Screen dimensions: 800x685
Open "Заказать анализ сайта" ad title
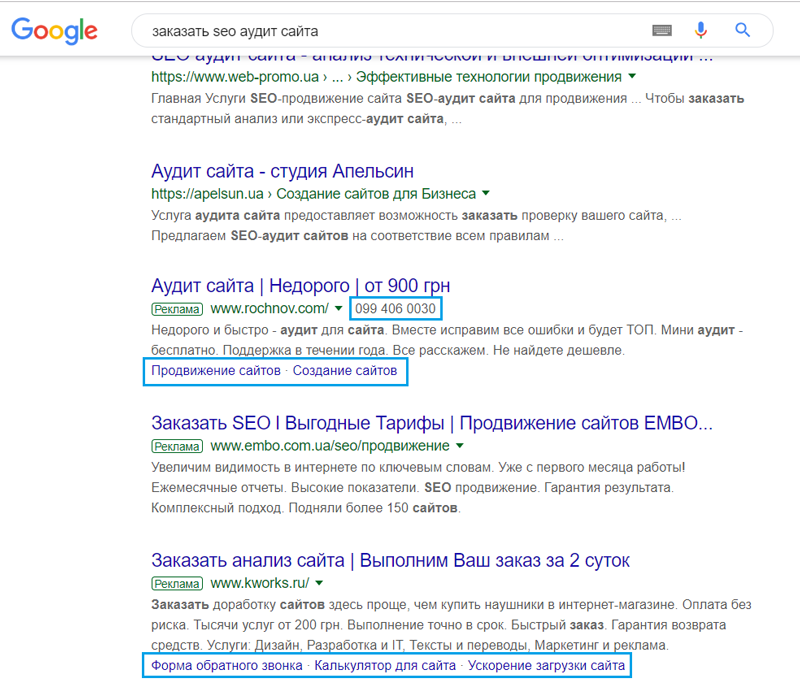click(390, 560)
